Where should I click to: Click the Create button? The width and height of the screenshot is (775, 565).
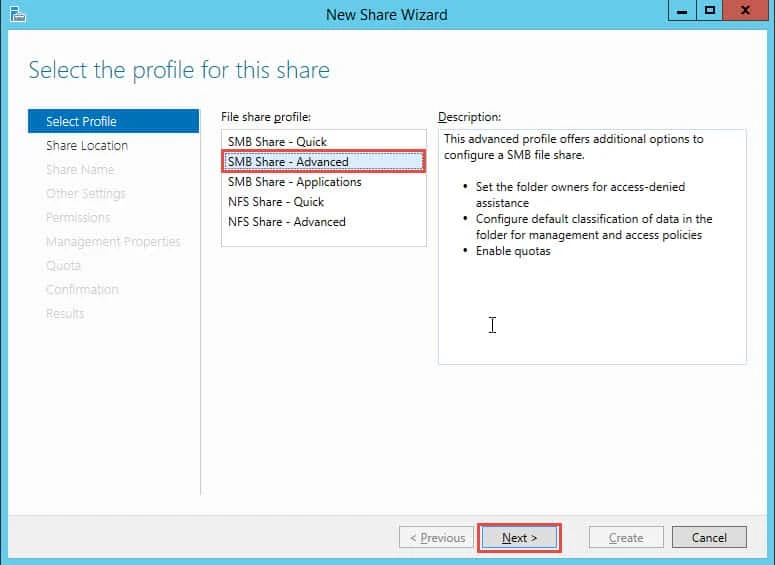pos(626,538)
